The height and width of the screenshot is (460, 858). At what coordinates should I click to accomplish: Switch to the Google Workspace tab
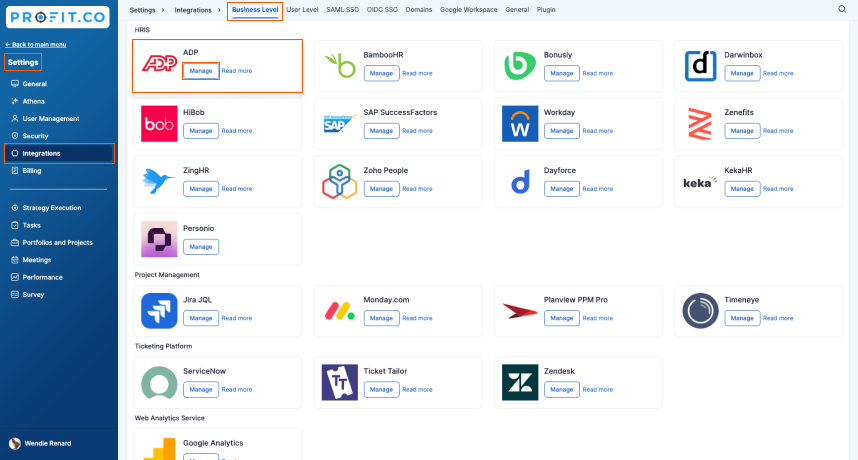(x=468, y=10)
